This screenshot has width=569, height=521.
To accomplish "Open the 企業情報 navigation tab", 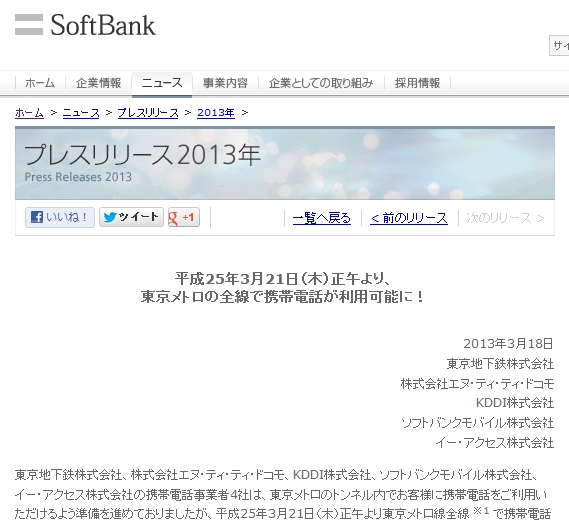I will (98, 83).
